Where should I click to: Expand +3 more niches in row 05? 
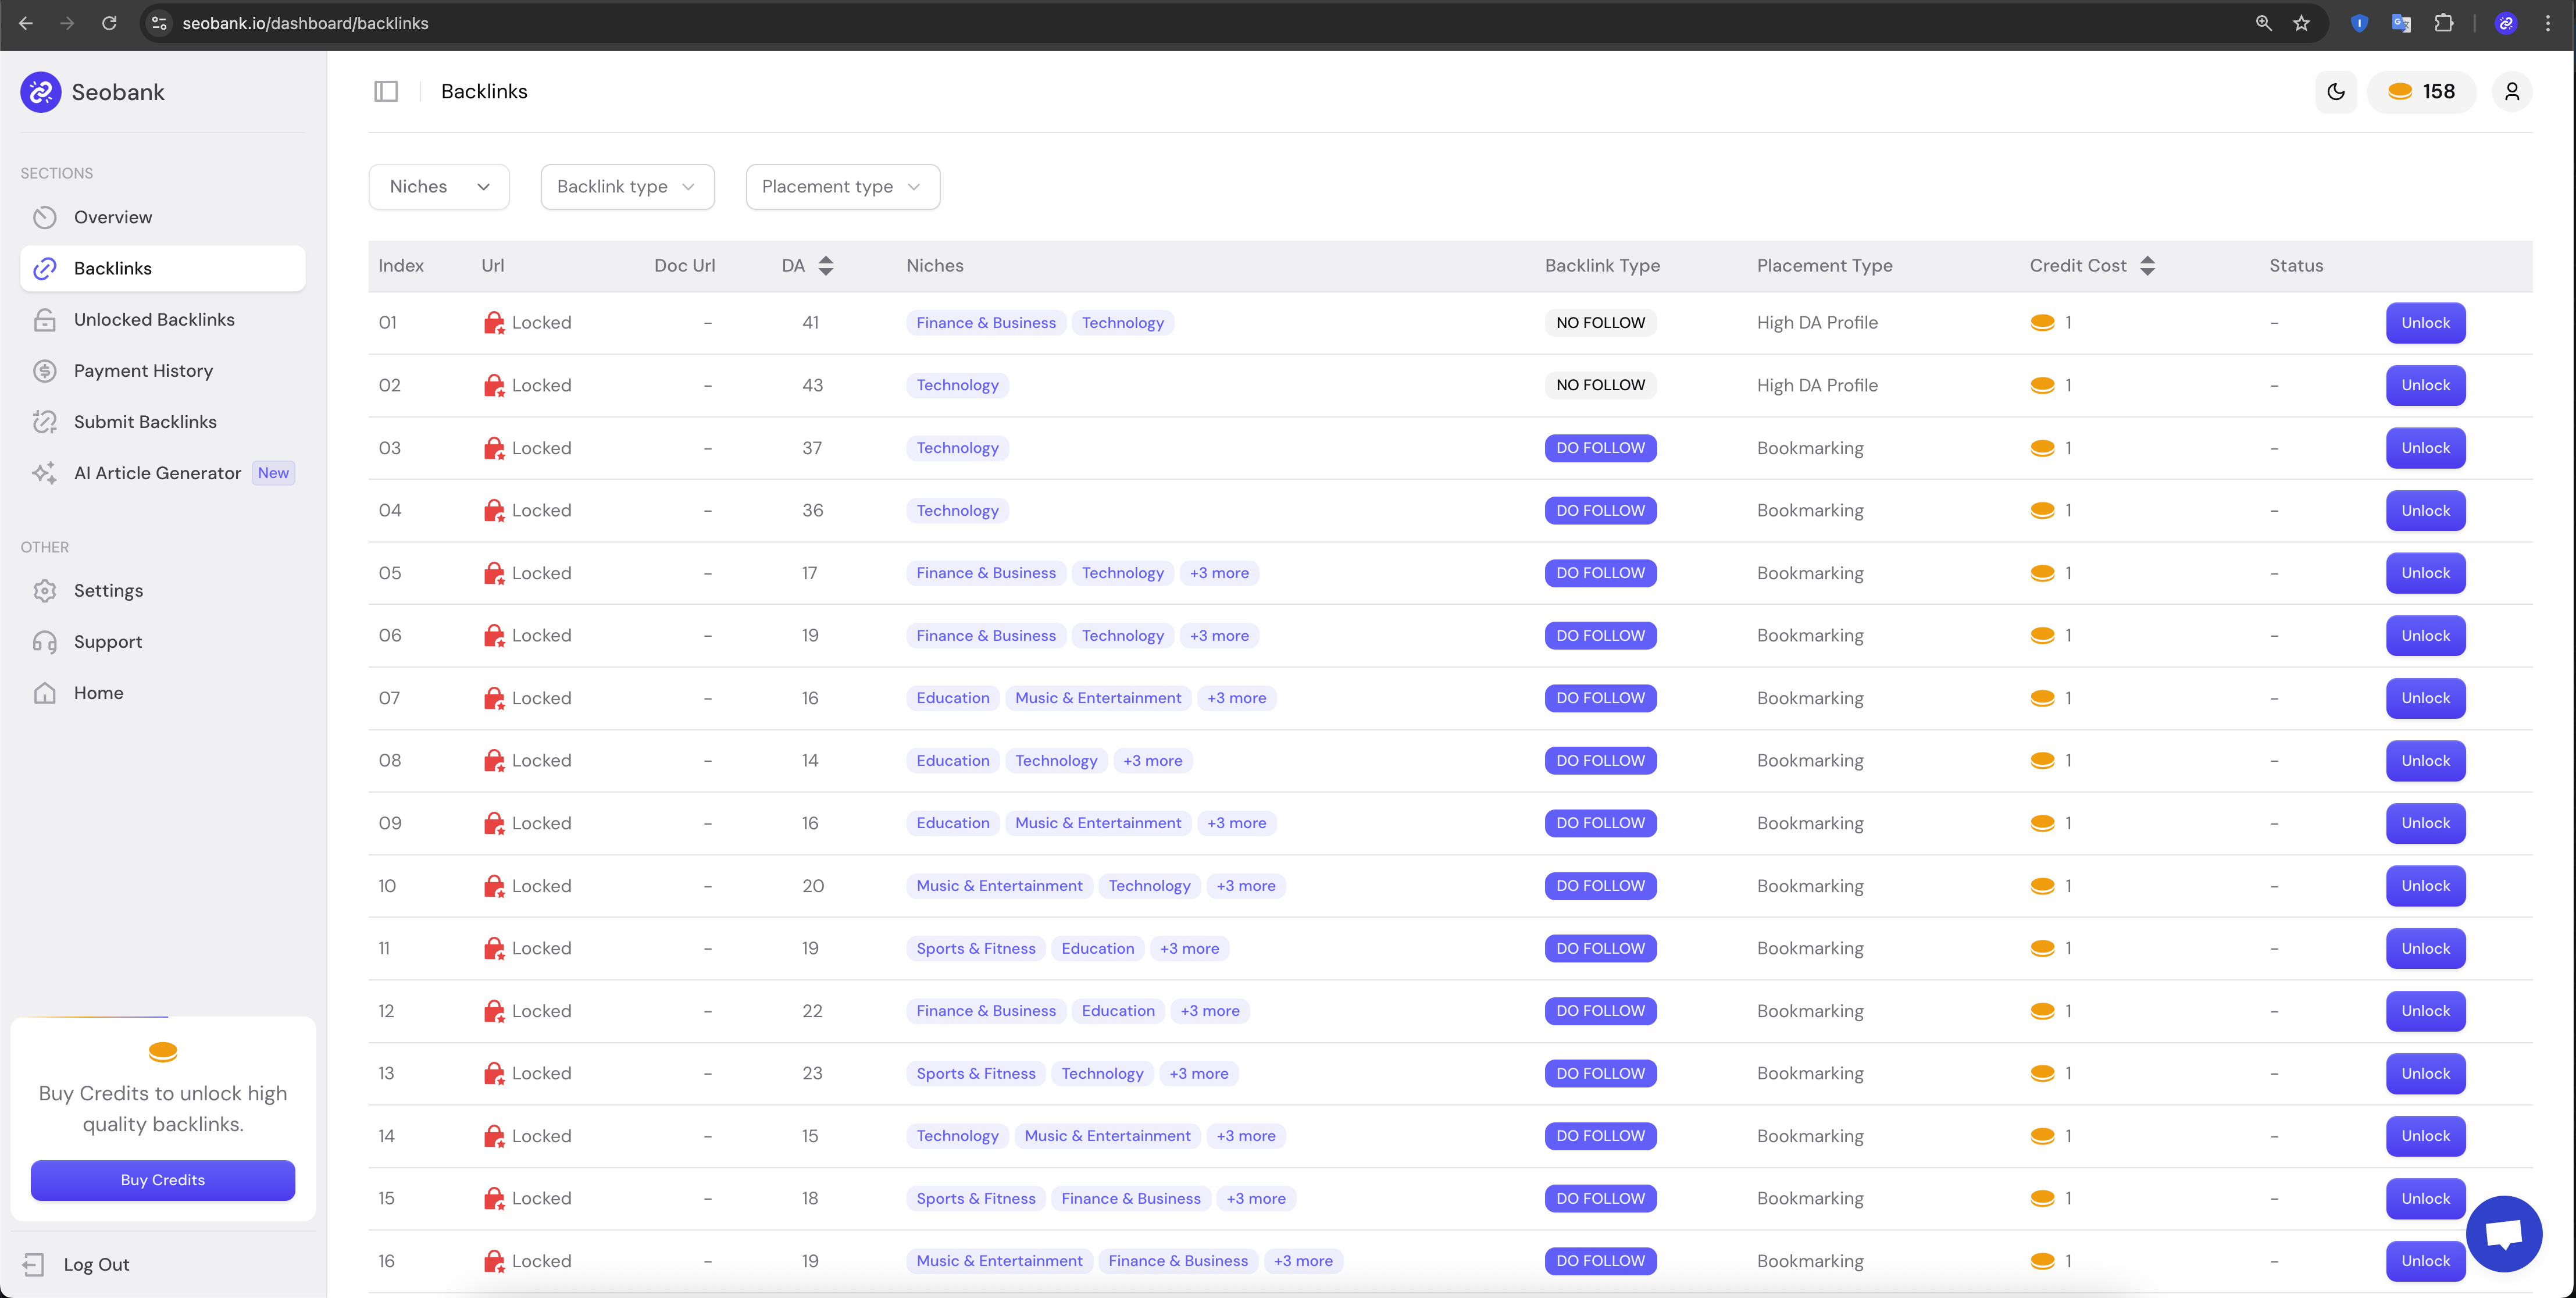pyautogui.click(x=1219, y=573)
